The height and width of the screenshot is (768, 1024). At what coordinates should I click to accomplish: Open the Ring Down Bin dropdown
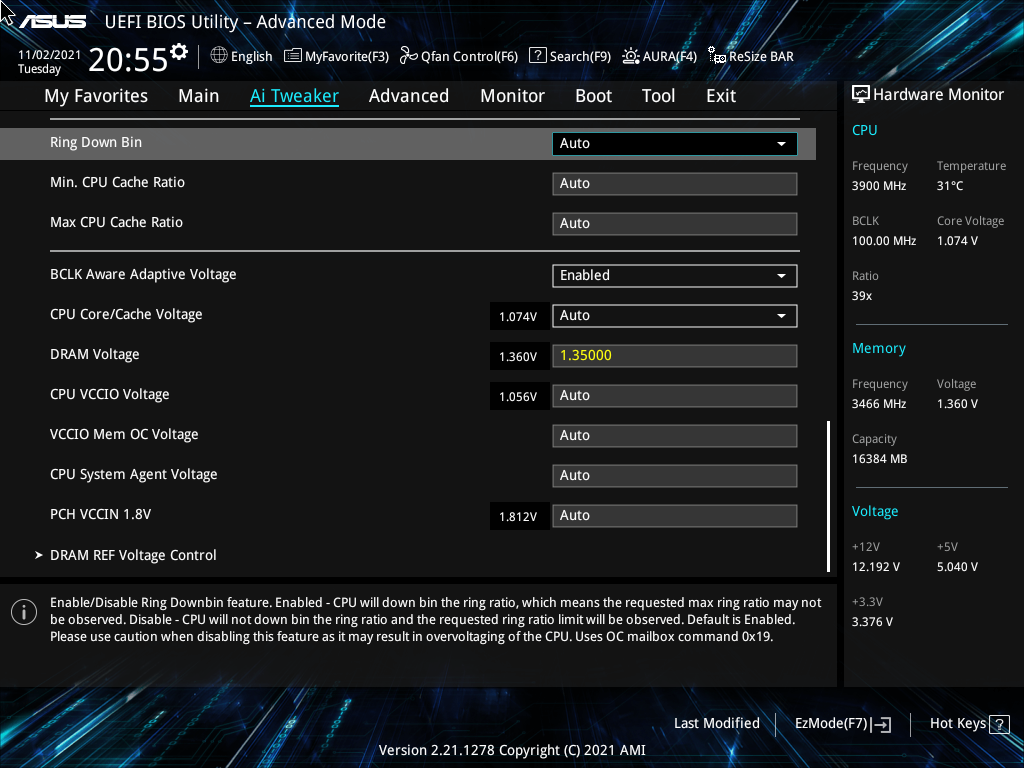675,144
